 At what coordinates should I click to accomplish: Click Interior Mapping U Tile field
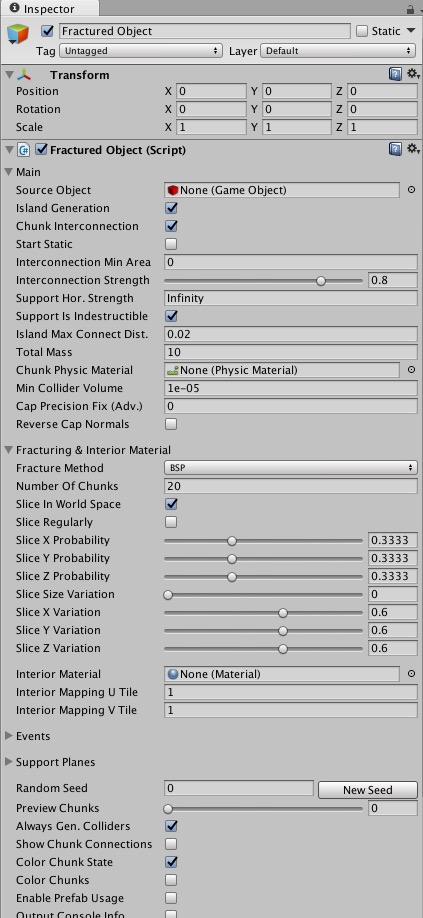[291, 692]
